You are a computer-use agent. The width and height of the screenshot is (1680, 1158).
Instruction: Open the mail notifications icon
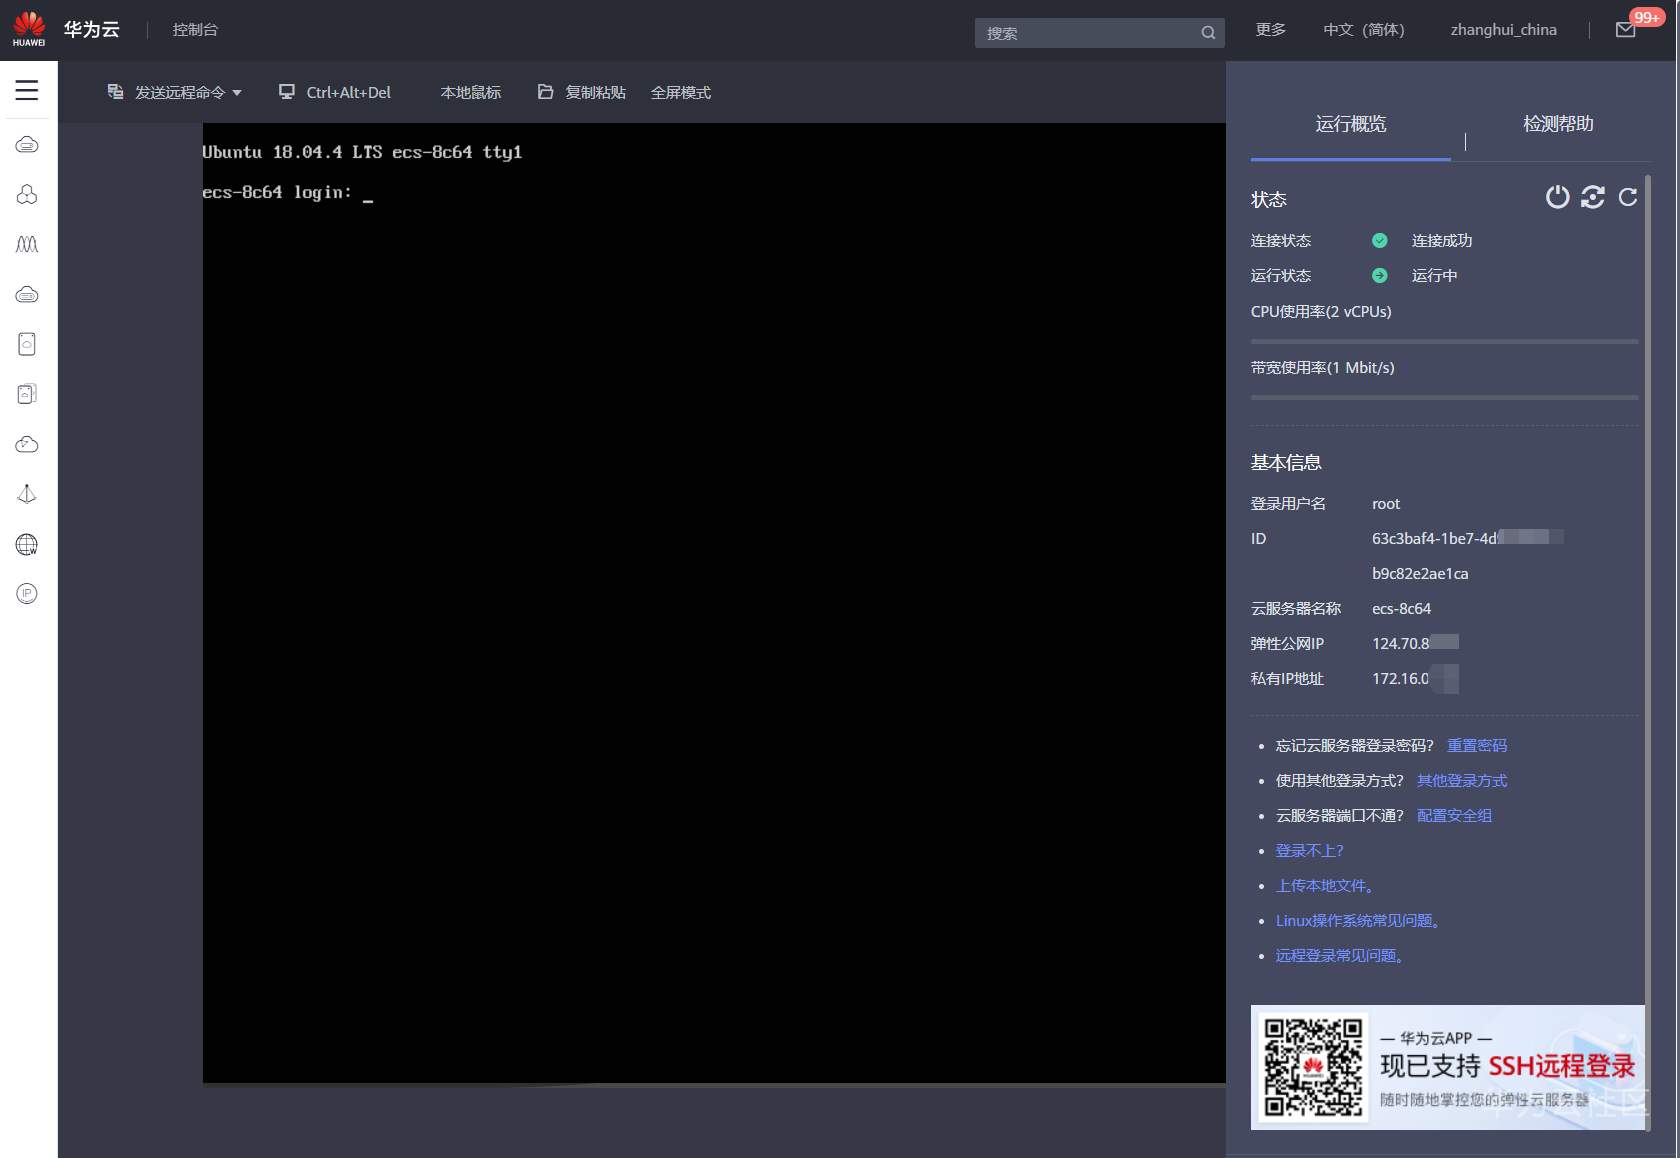(x=1626, y=30)
